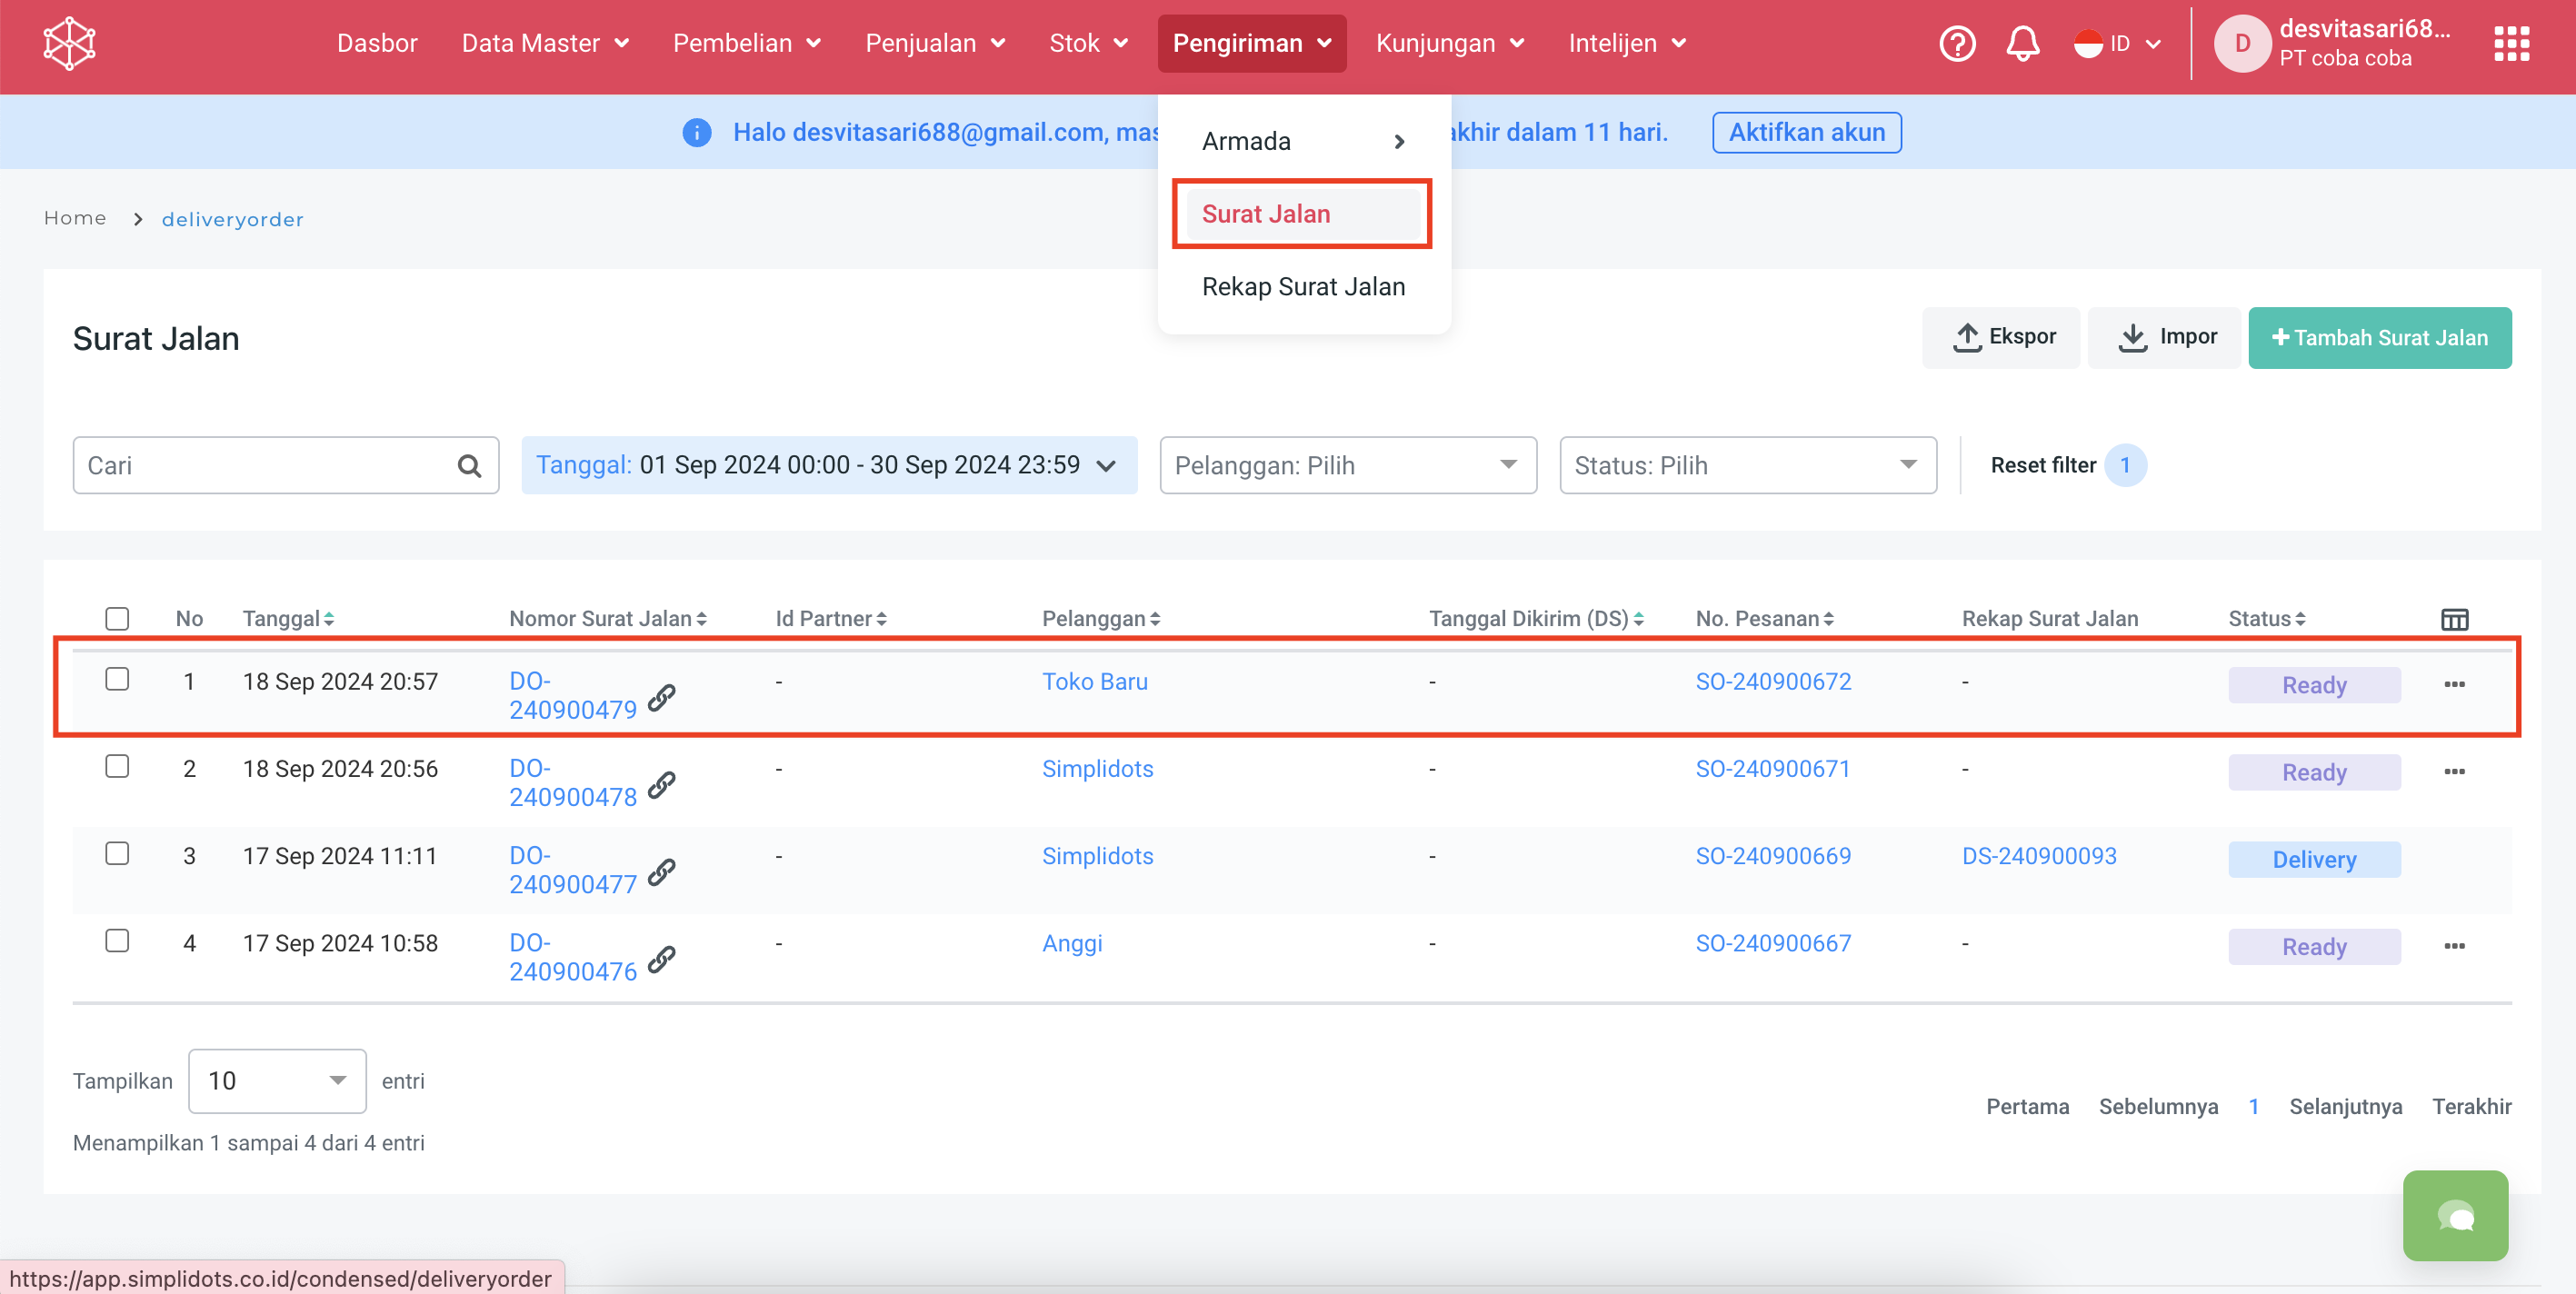Click the Simplidots logo icon
Image resolution: width=2576 pixels, height=1294 pixels.
69,43
